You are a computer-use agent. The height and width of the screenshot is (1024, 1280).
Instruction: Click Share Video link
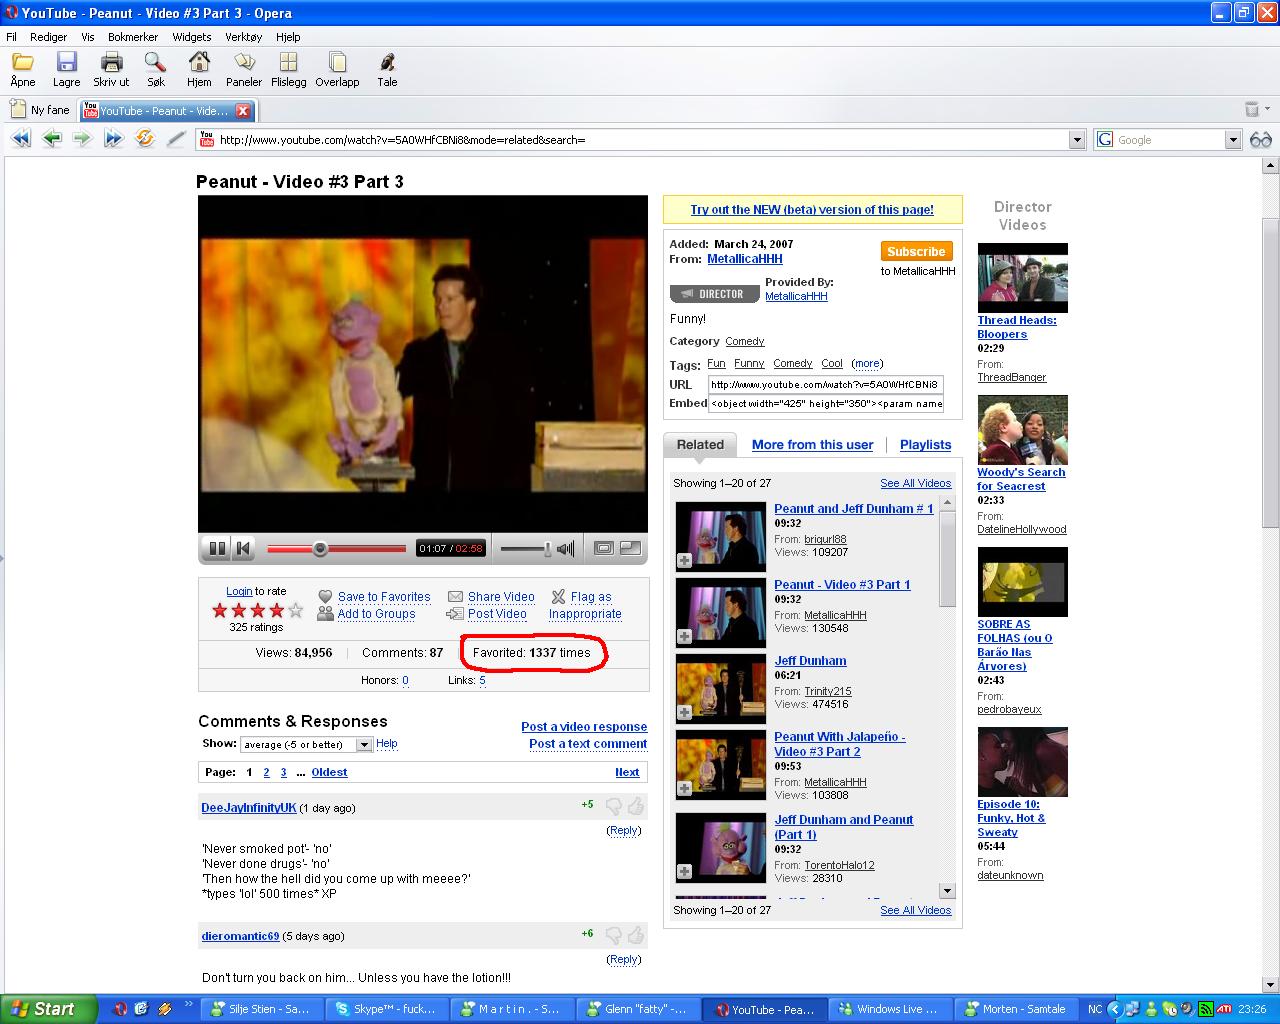coord(501,597)
